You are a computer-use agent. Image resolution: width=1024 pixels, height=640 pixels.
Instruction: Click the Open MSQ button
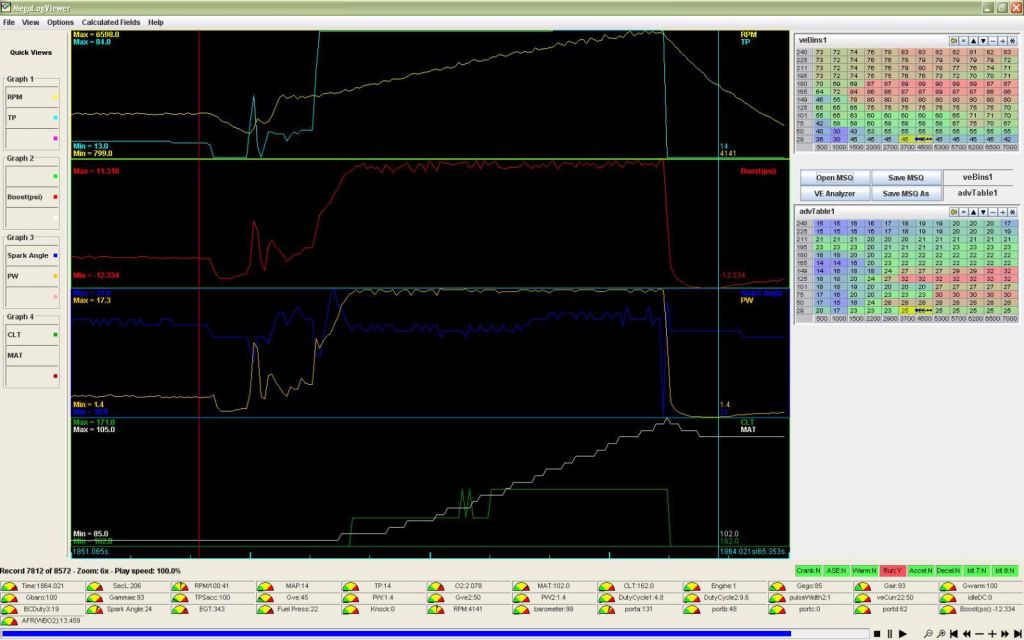[x=832, y=177]
